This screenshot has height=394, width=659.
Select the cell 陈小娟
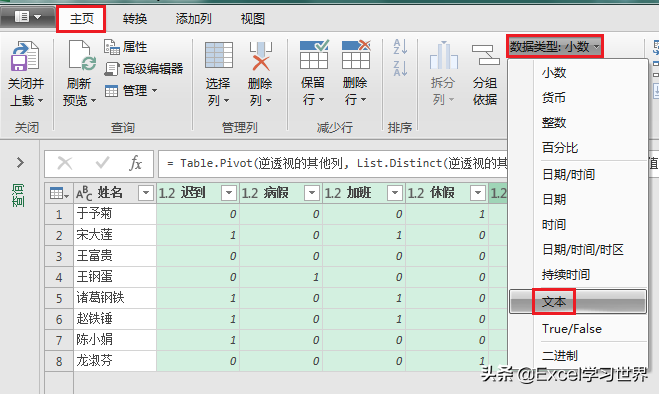point(115,340)
